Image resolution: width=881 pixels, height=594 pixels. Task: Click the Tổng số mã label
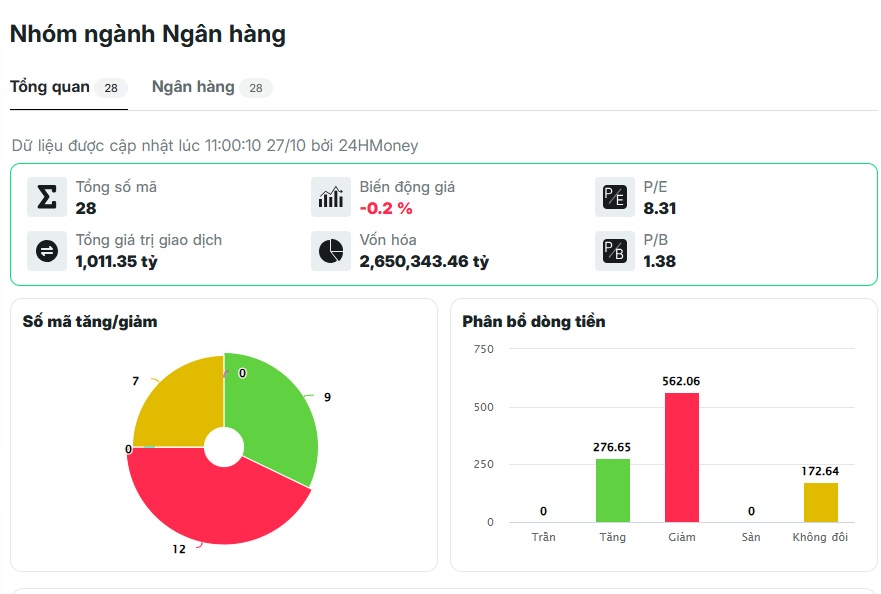click(x=116, y=187)
